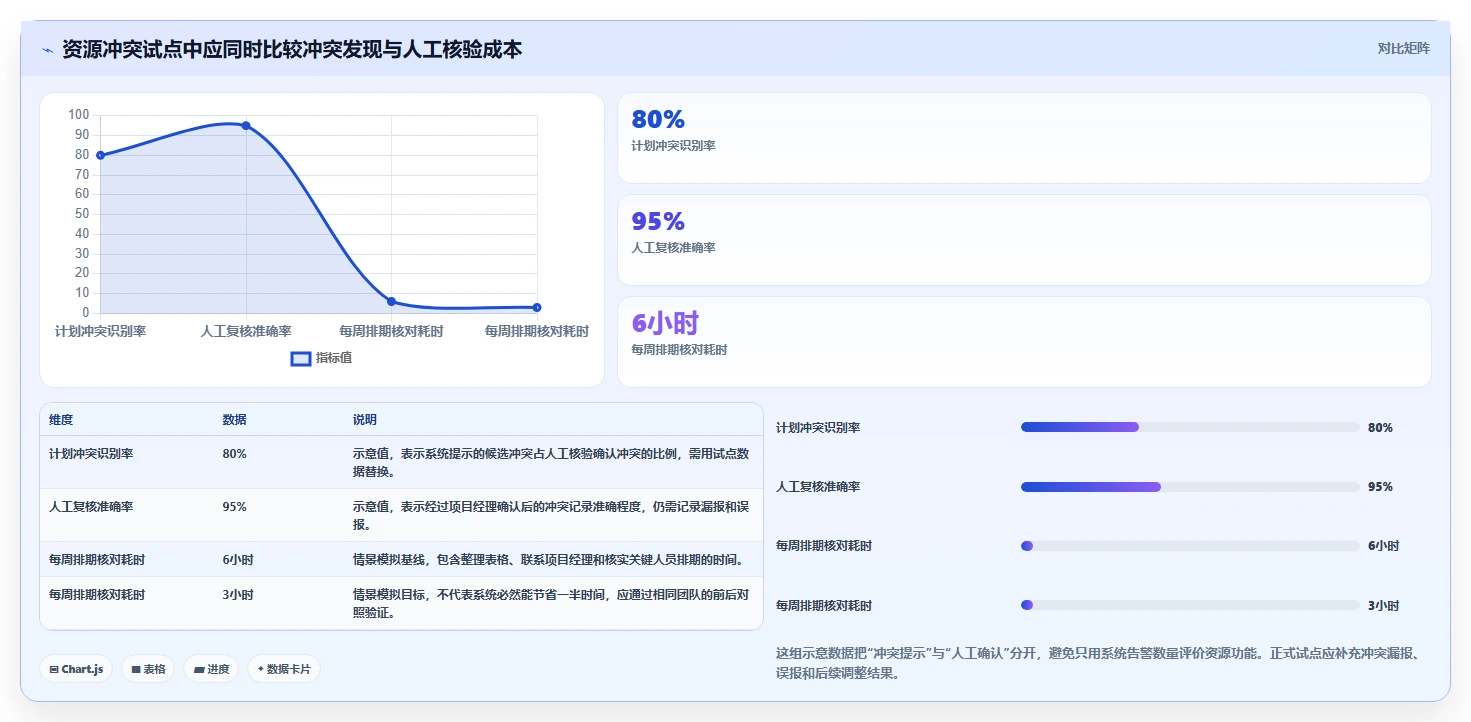Image resolution: width=1471 pixels, height=722 pixels.
Task: Click the 人工复核准确率 x-axis label on the chart
Action: (x=246, y=331)
